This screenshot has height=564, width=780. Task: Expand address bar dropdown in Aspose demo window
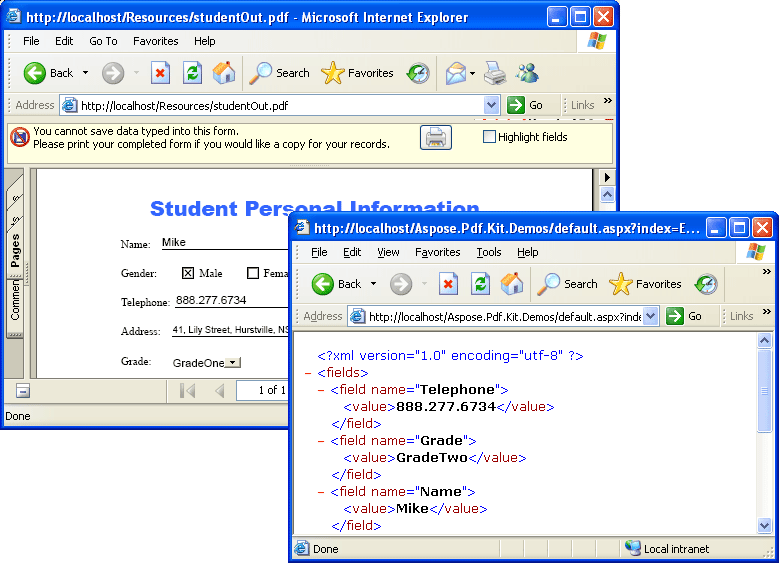pos(650,316)
